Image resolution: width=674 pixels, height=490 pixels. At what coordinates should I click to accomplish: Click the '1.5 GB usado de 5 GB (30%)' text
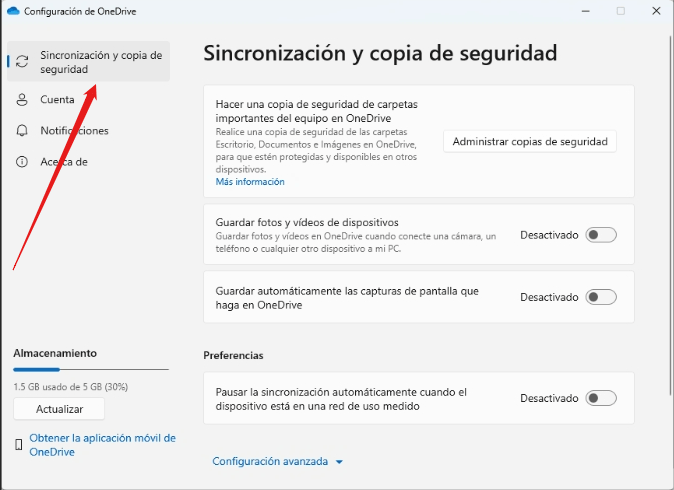click(x=71, y=387)
